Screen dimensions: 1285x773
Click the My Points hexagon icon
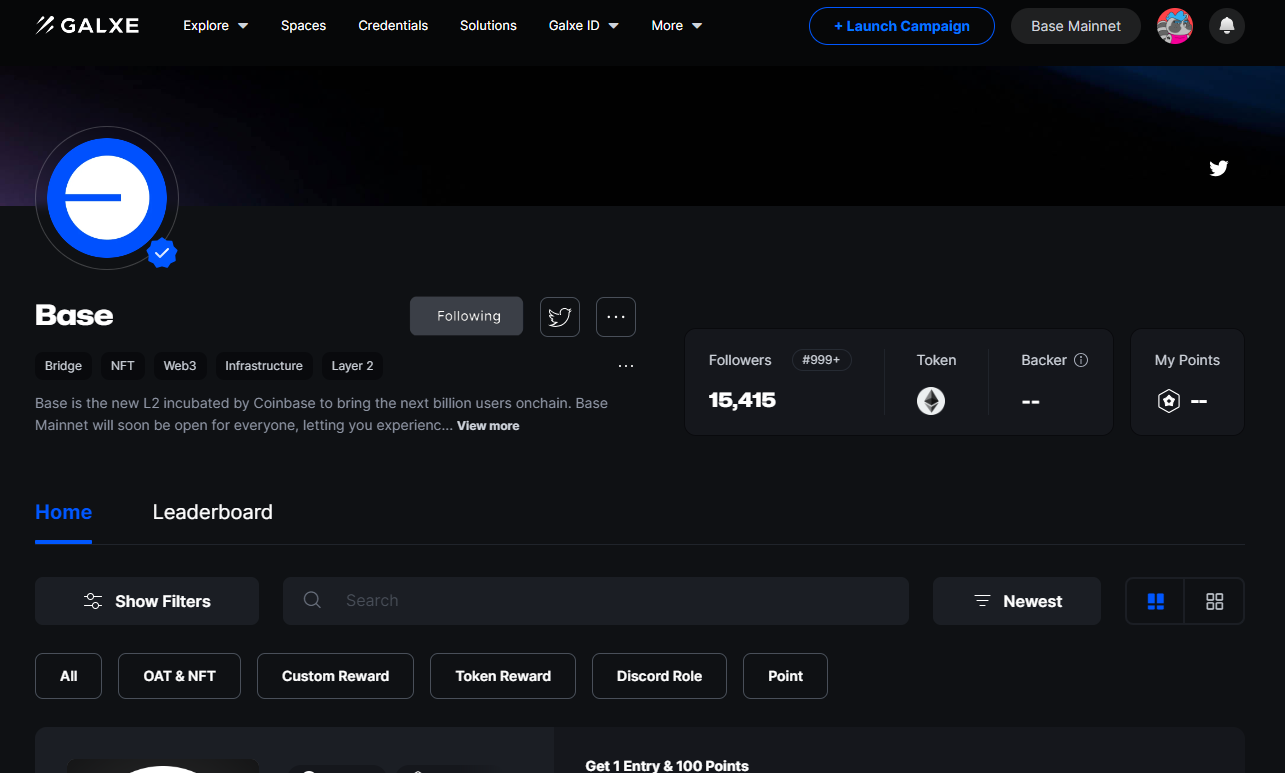coord(1168,401)
